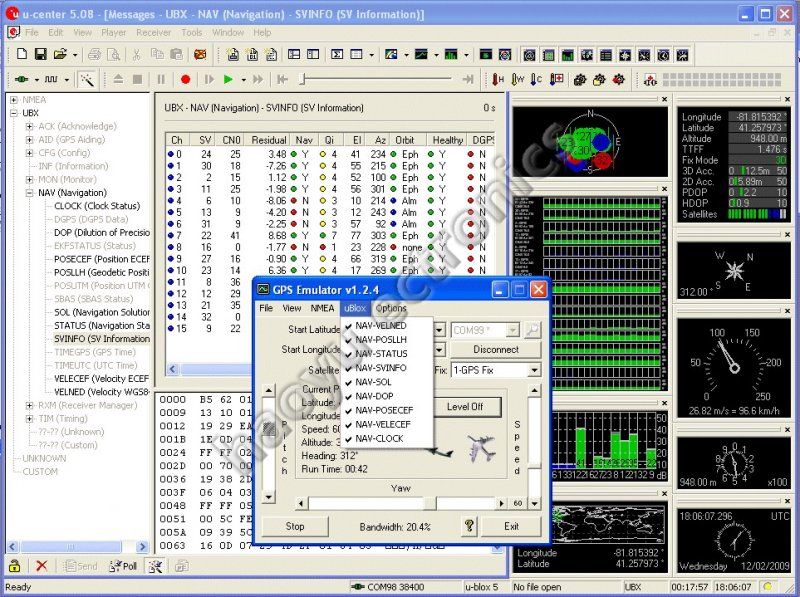Uncheck NAV-DOP in the uBlox menu
The width and height of the screenshot is (800, 597).
[x=381, y=396]
